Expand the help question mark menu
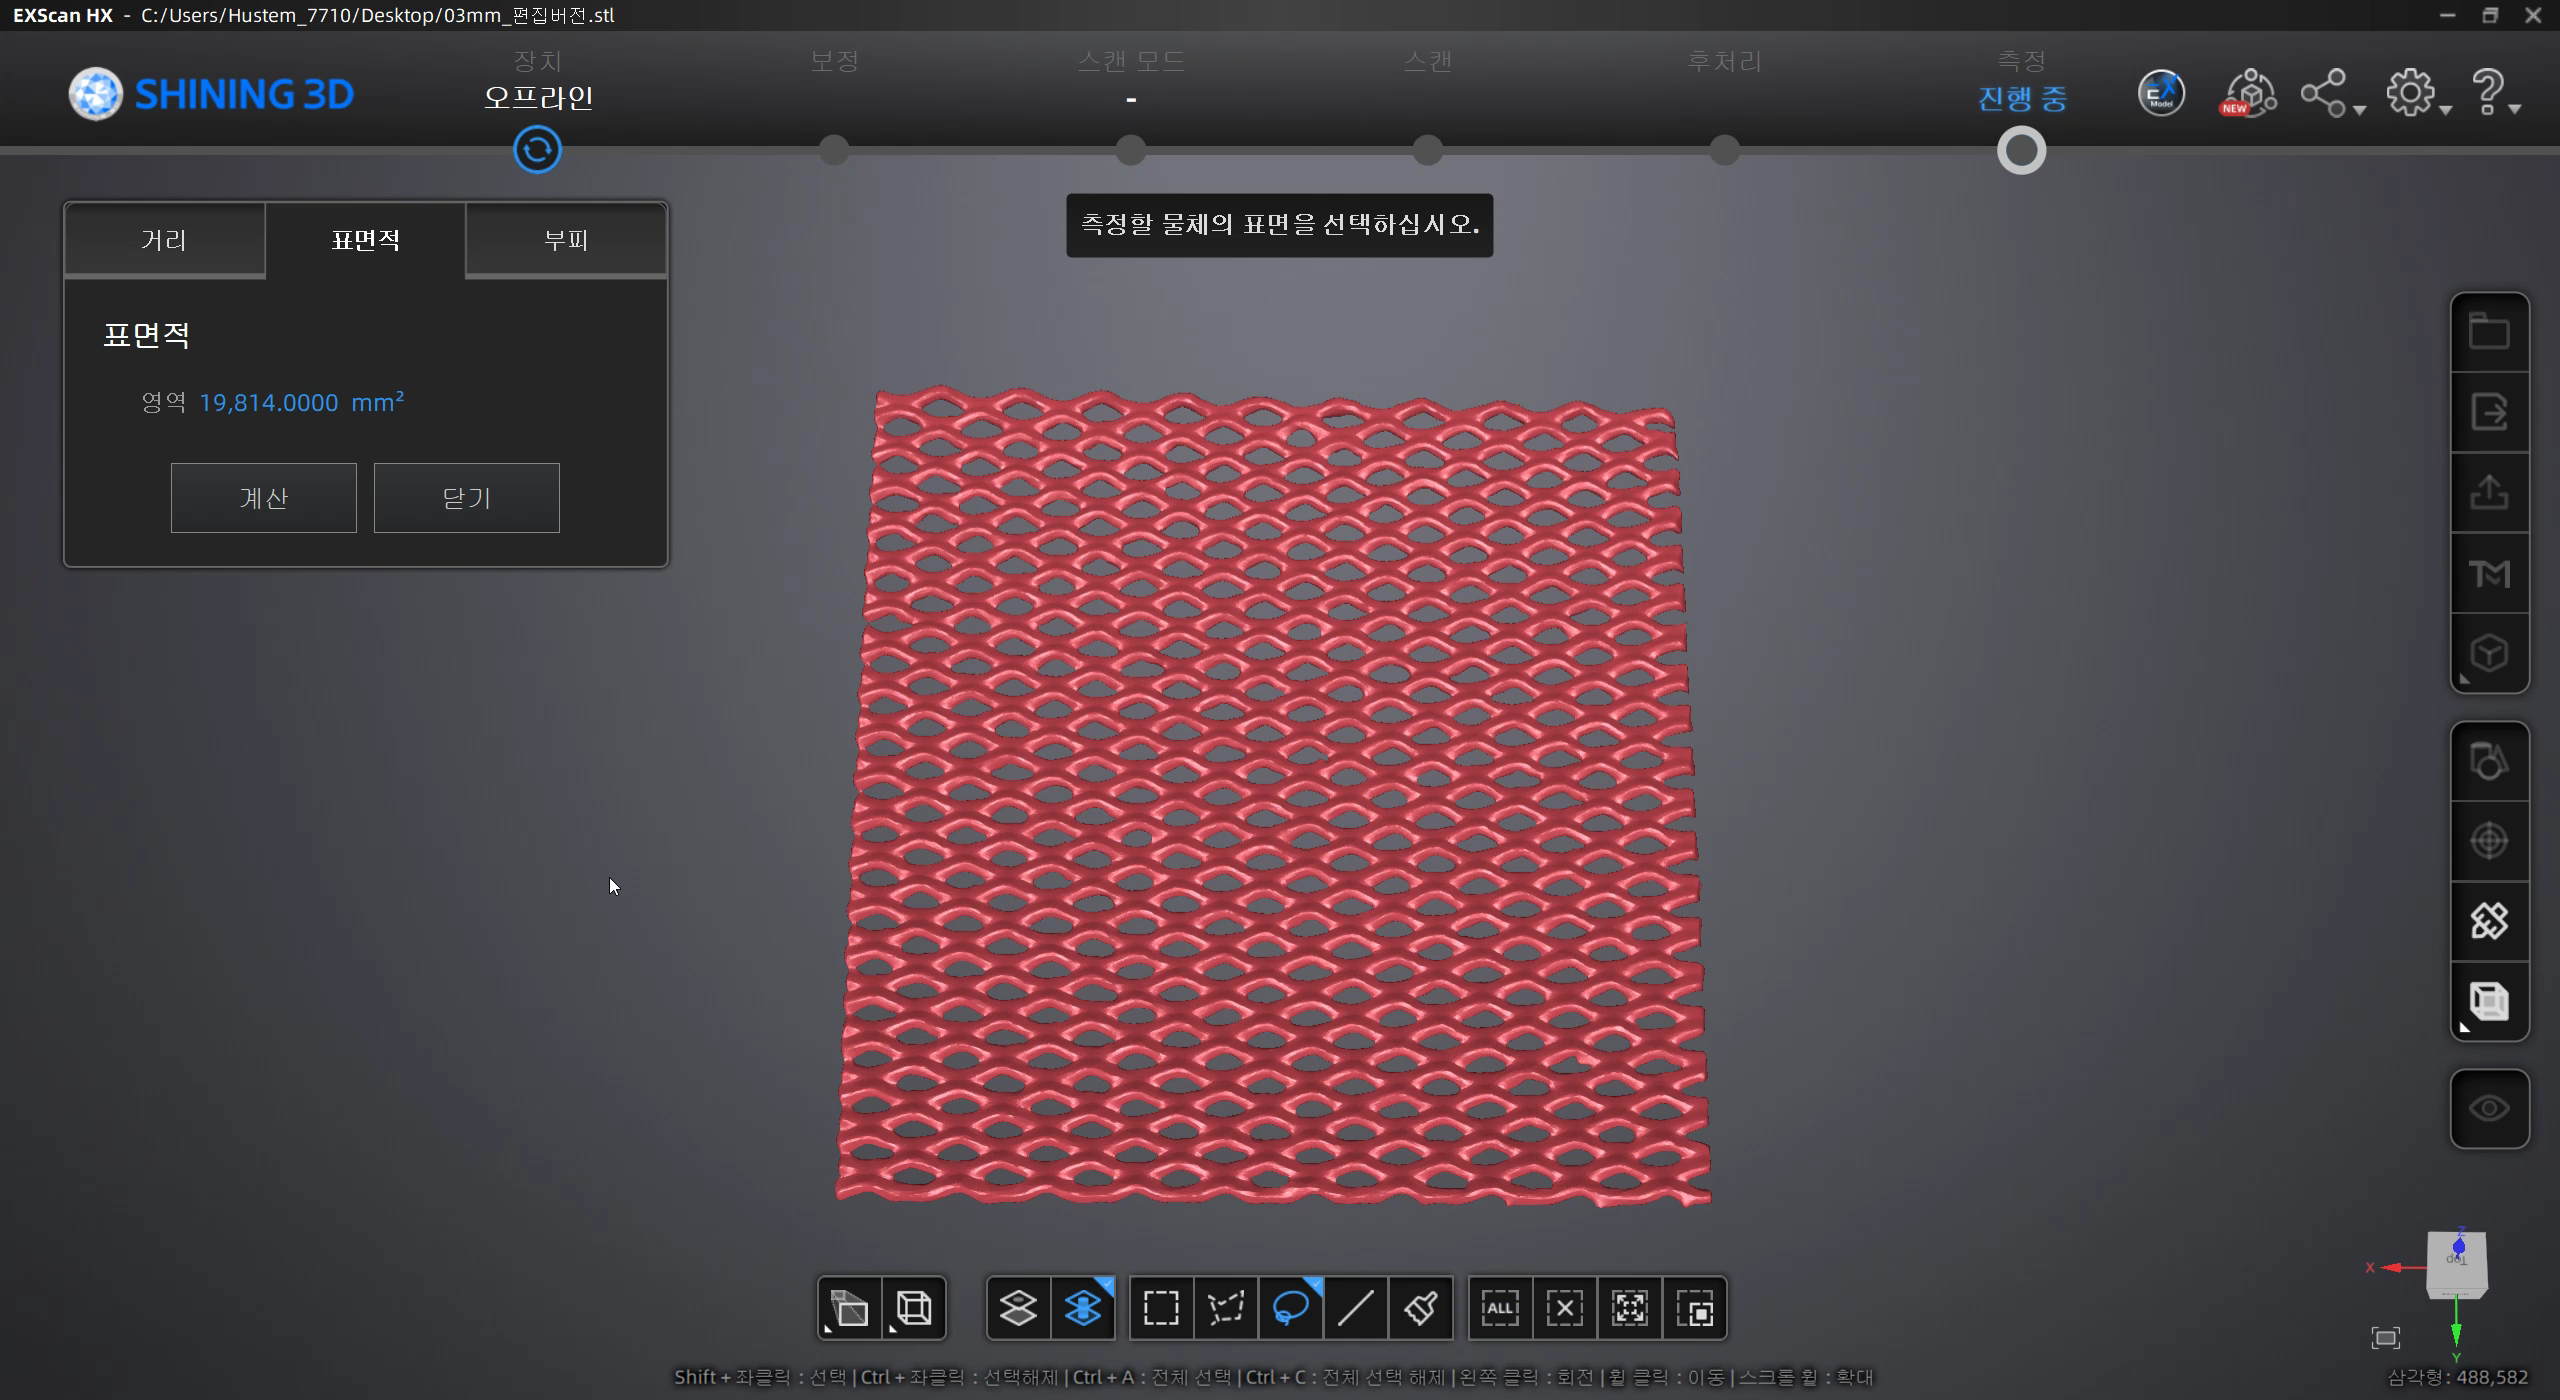 point(2488,94)
